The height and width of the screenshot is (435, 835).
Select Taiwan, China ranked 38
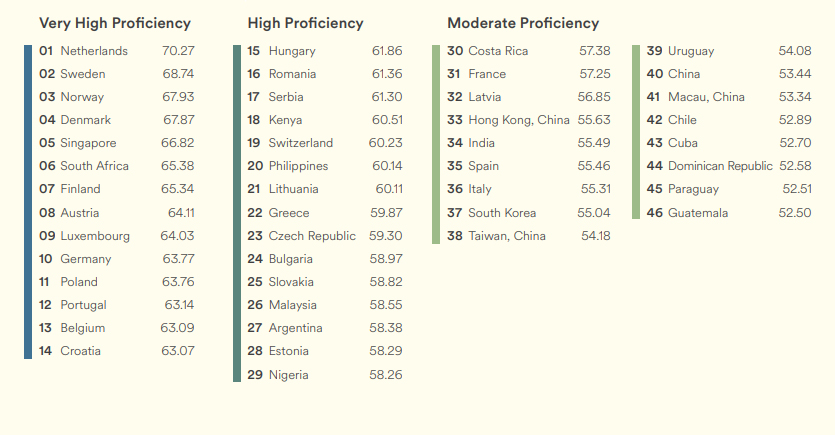[507, 236]
